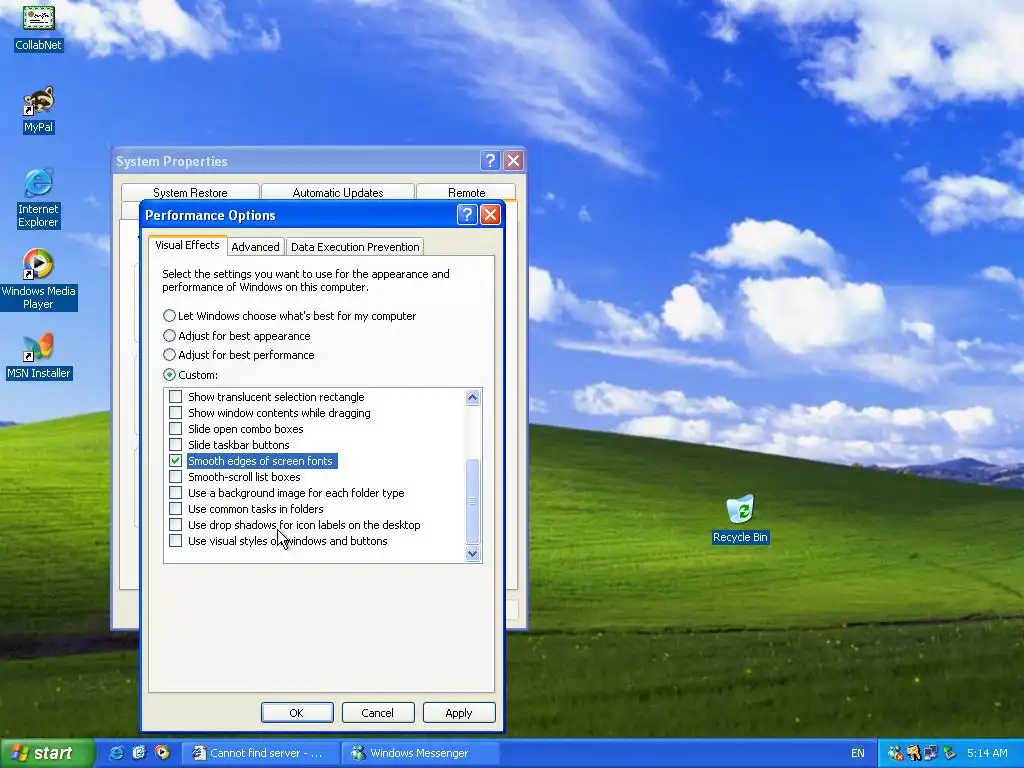Click the third system tray icon
The width and height of the screenshot is (1024, 768).
point(931,753)
